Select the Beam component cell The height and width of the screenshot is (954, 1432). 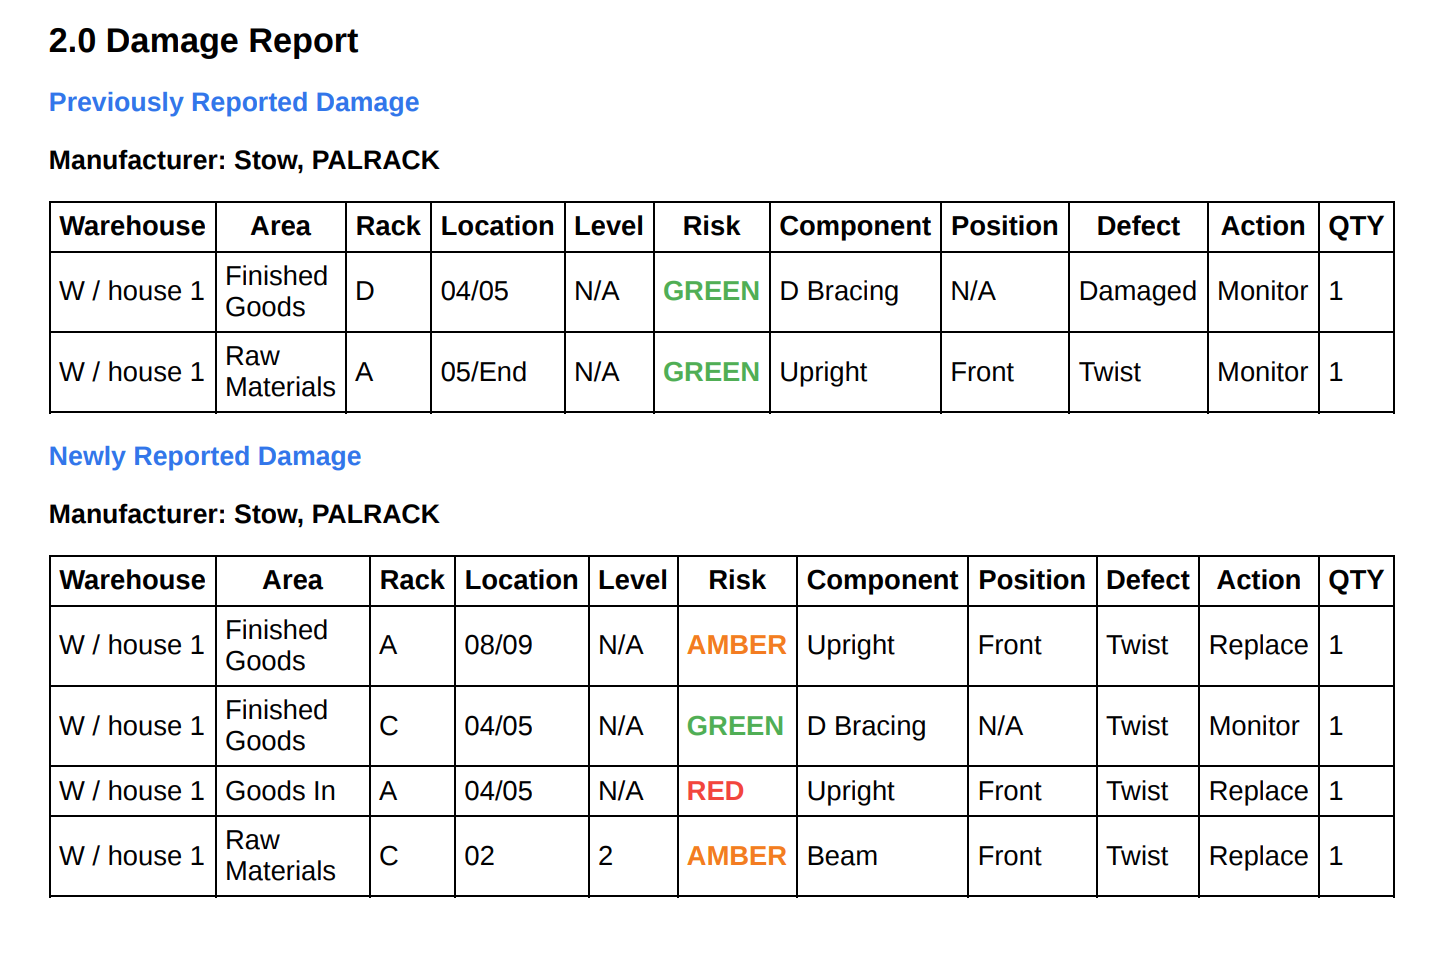click(842, 856)
